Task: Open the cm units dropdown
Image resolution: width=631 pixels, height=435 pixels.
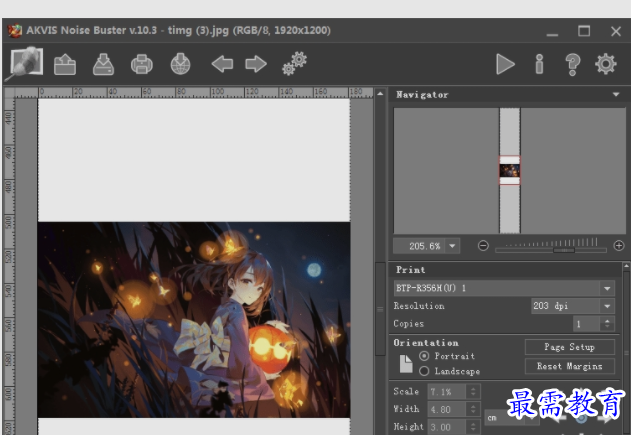Action: point(511,418)
